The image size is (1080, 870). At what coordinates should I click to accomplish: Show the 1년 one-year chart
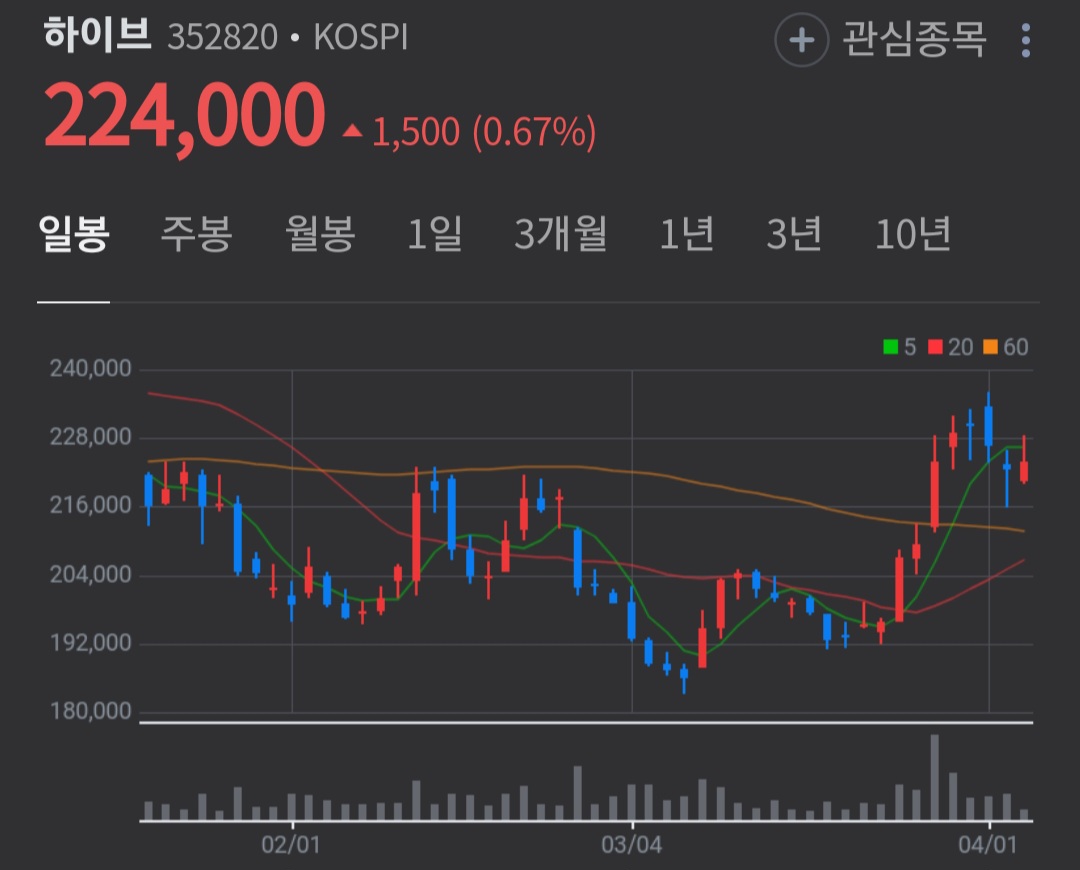686,234
